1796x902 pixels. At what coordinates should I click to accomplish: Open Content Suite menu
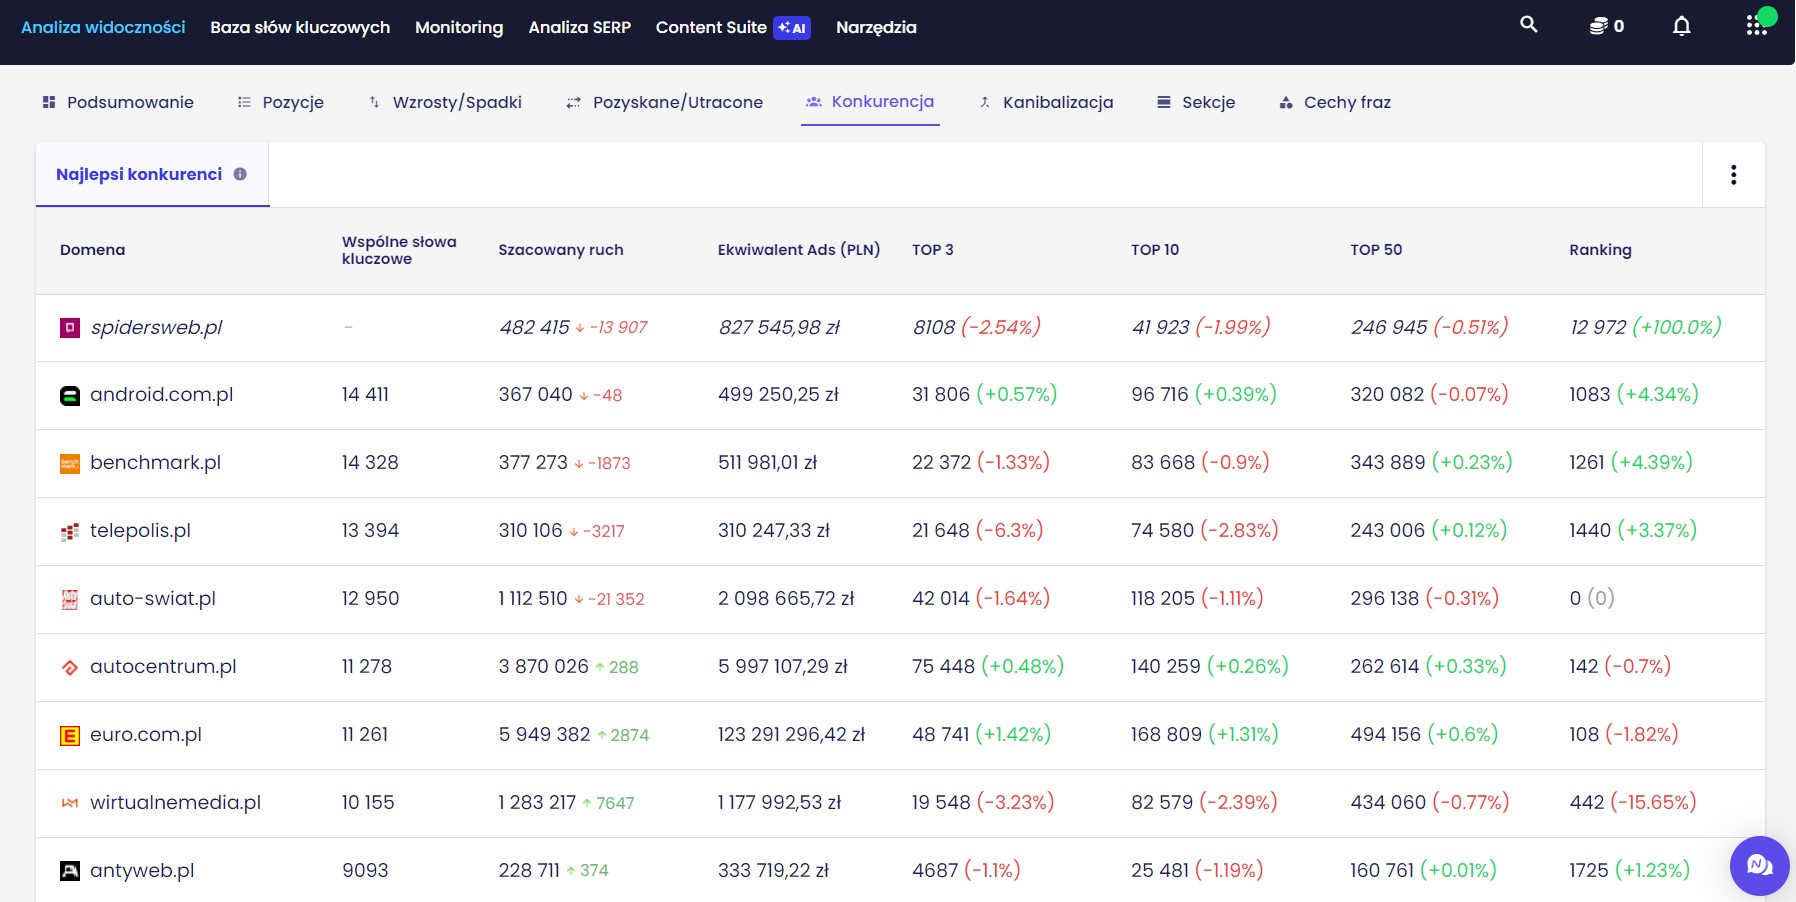(711, 27)
